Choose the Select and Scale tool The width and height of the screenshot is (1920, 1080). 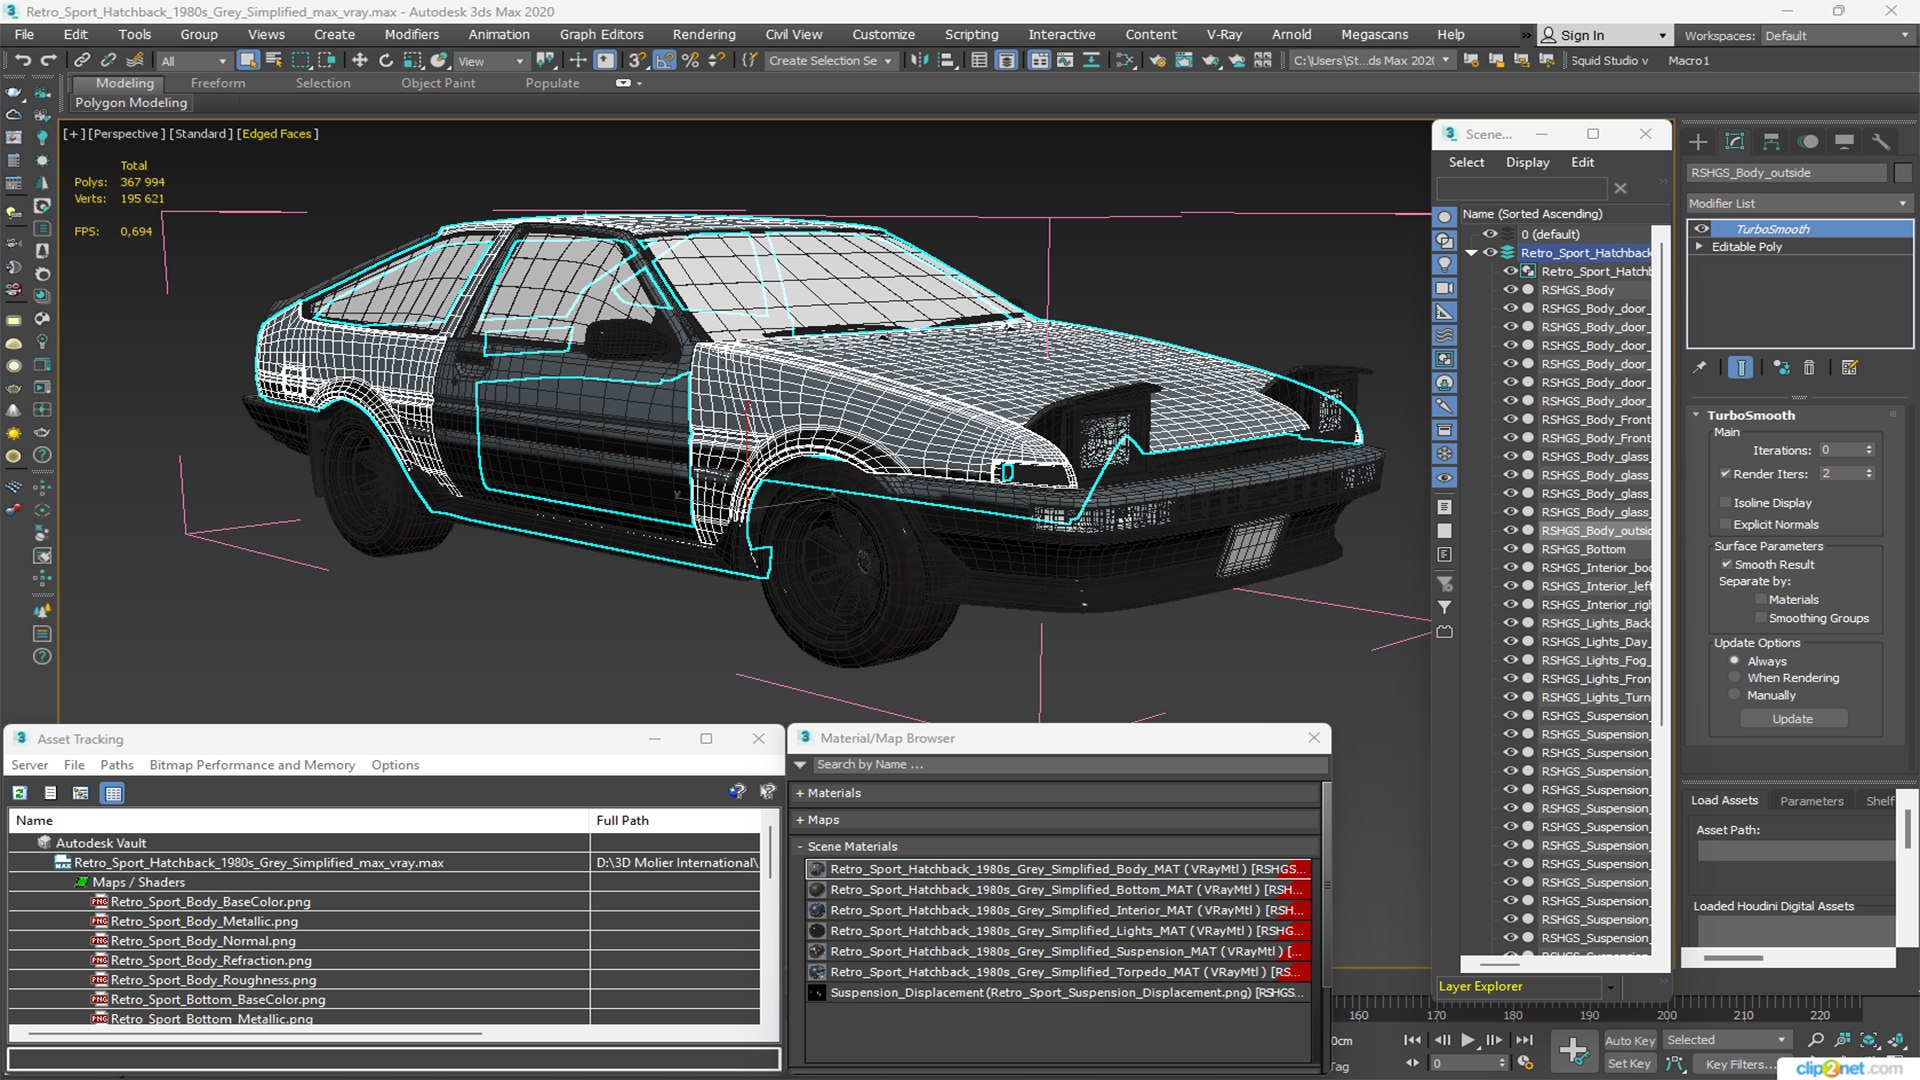click(x=412, y=61)
